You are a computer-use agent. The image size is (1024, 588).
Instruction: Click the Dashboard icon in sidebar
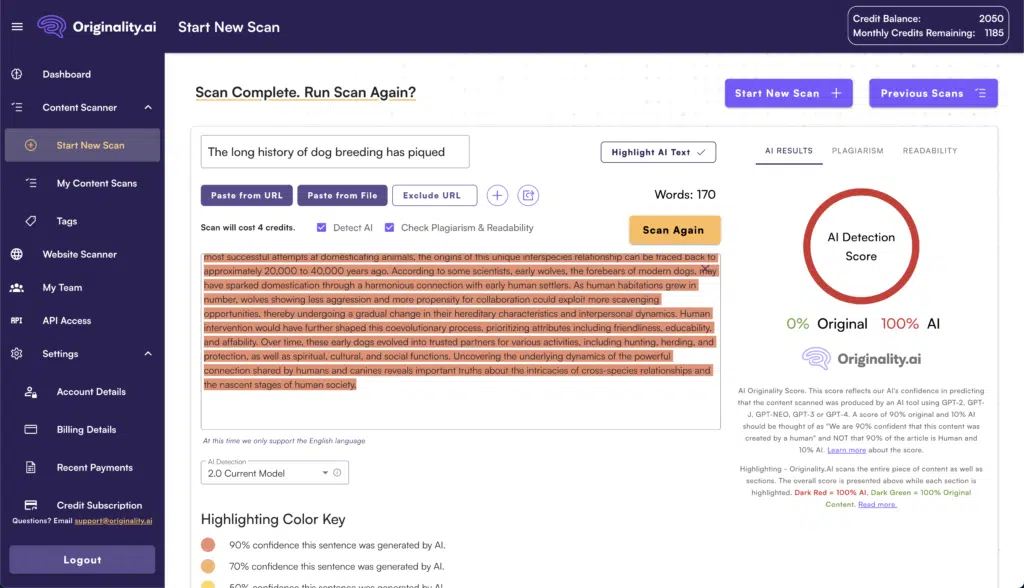tap(17, 74)
